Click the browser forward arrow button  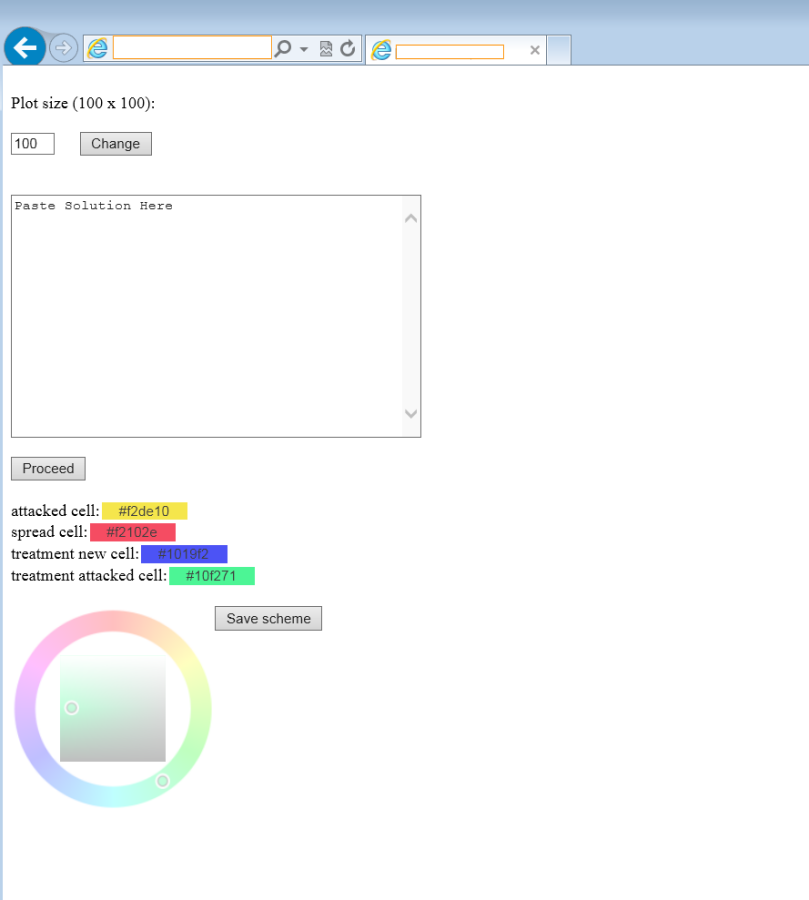click(x=63, y=48)
